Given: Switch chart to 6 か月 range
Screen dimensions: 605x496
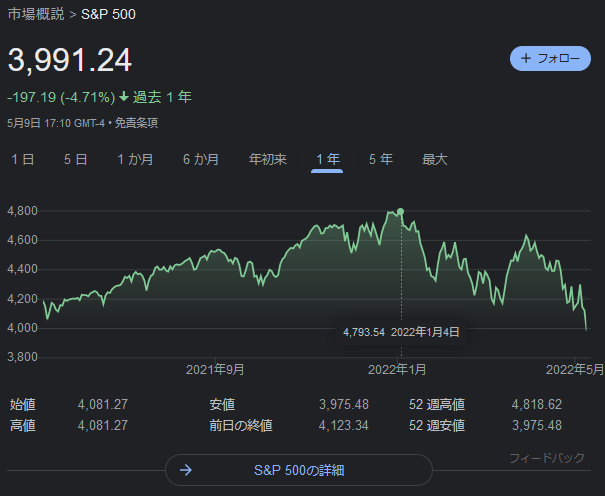Looking at the screenshot, I should pyautogui.click(x=201, y=159).
